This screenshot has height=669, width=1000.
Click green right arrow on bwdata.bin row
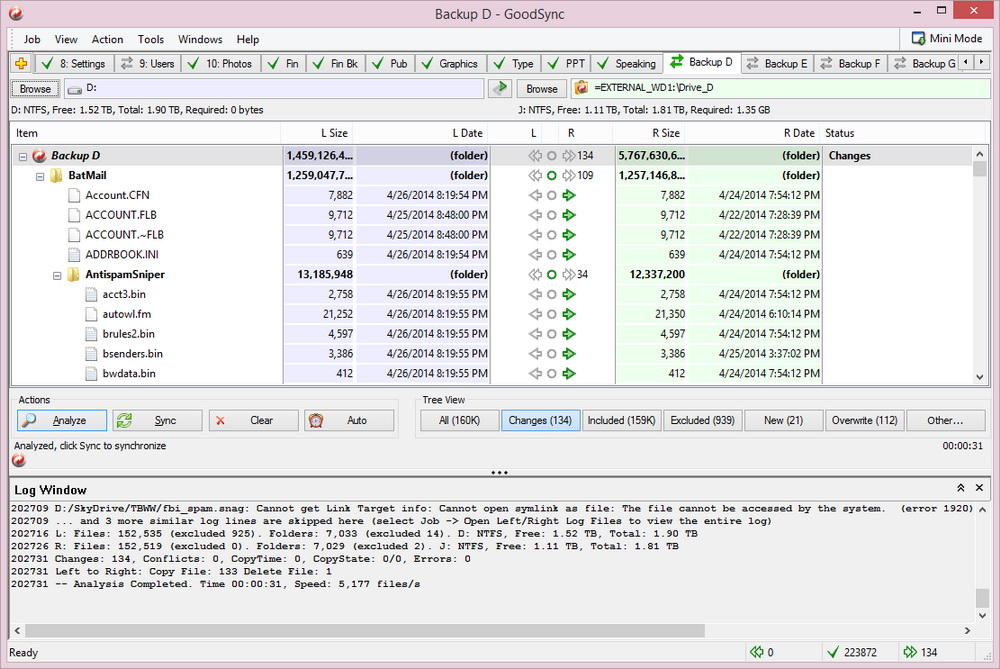tap(570, 373)
